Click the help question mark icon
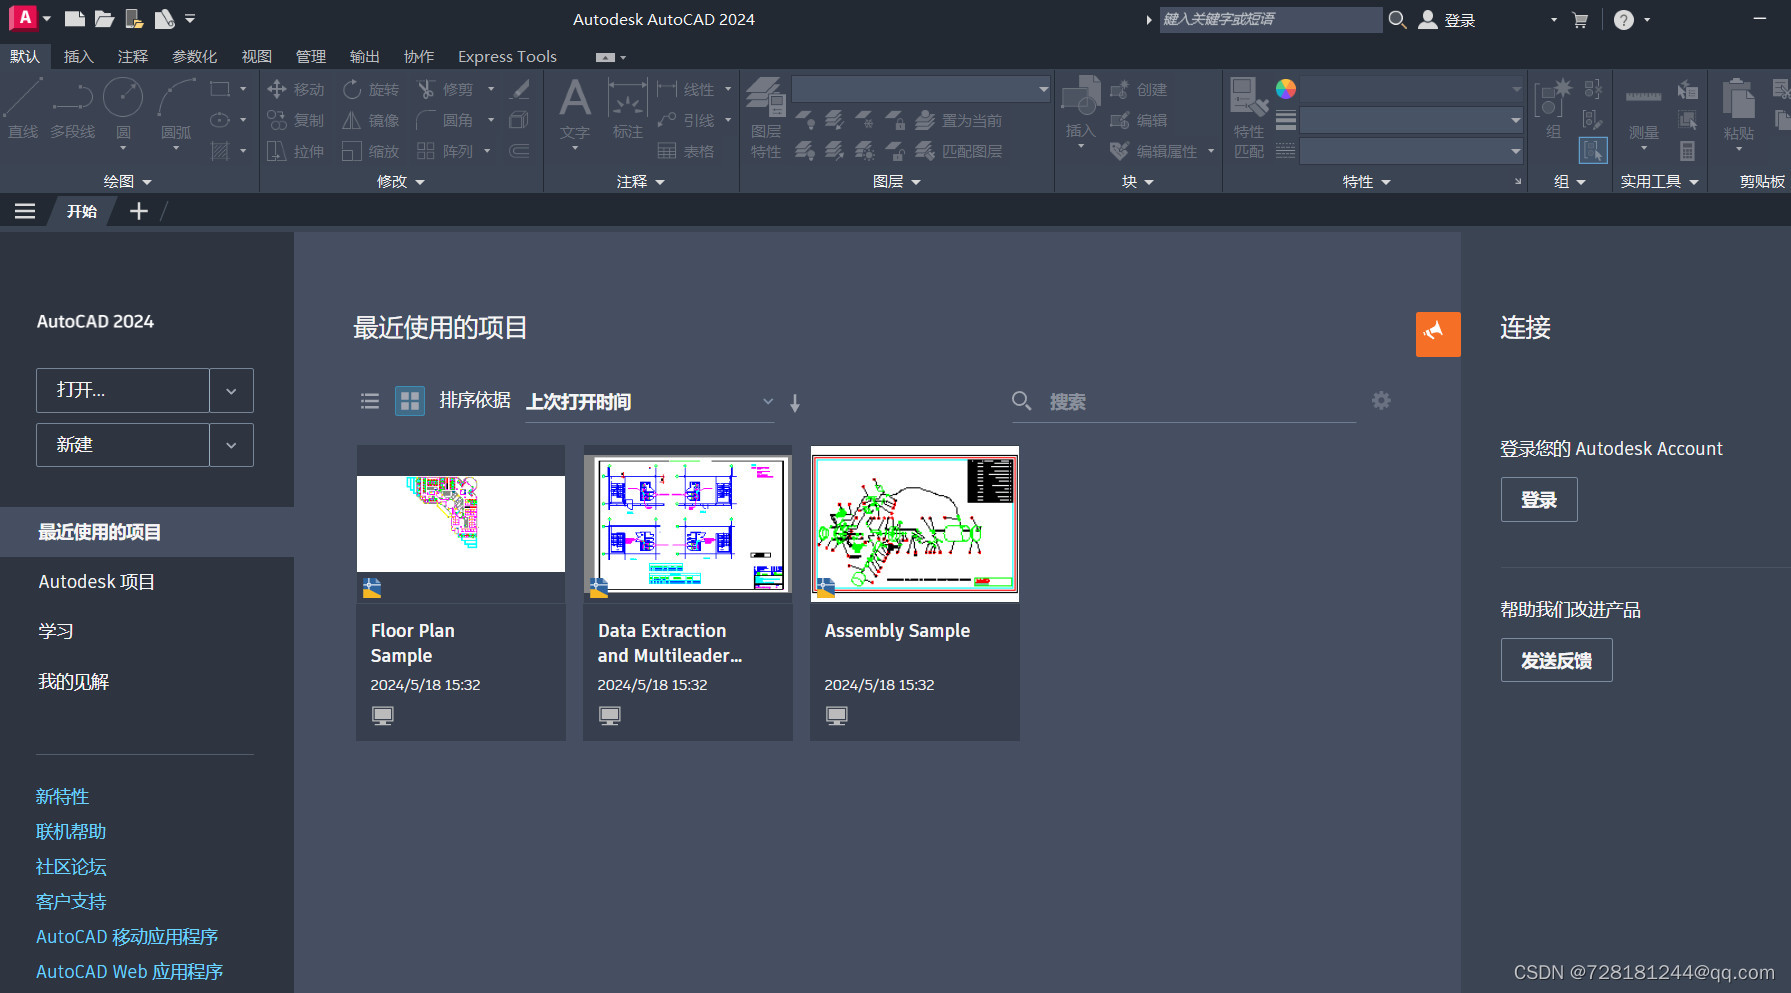Screen dimensions: 1791x993 click(1624, 20)
